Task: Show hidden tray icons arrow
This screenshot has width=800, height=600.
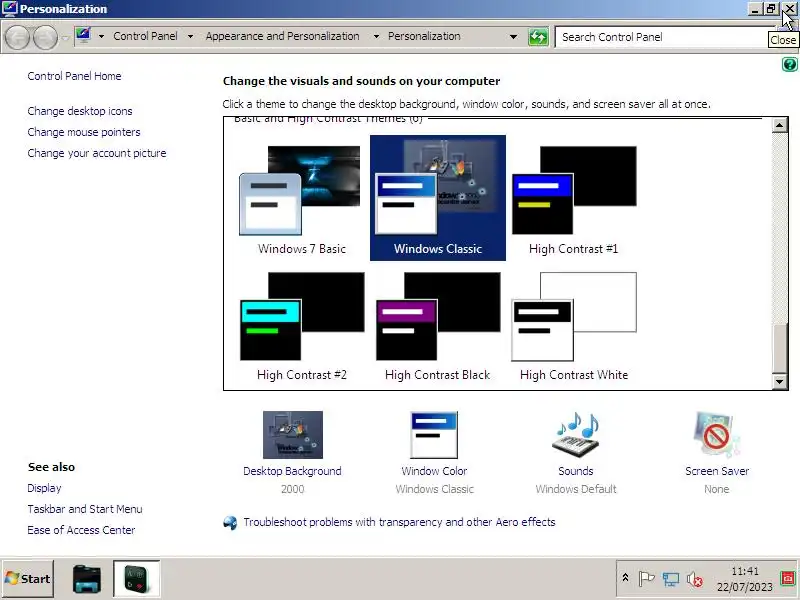Action: pyautogui.click(x=625, y=578)
